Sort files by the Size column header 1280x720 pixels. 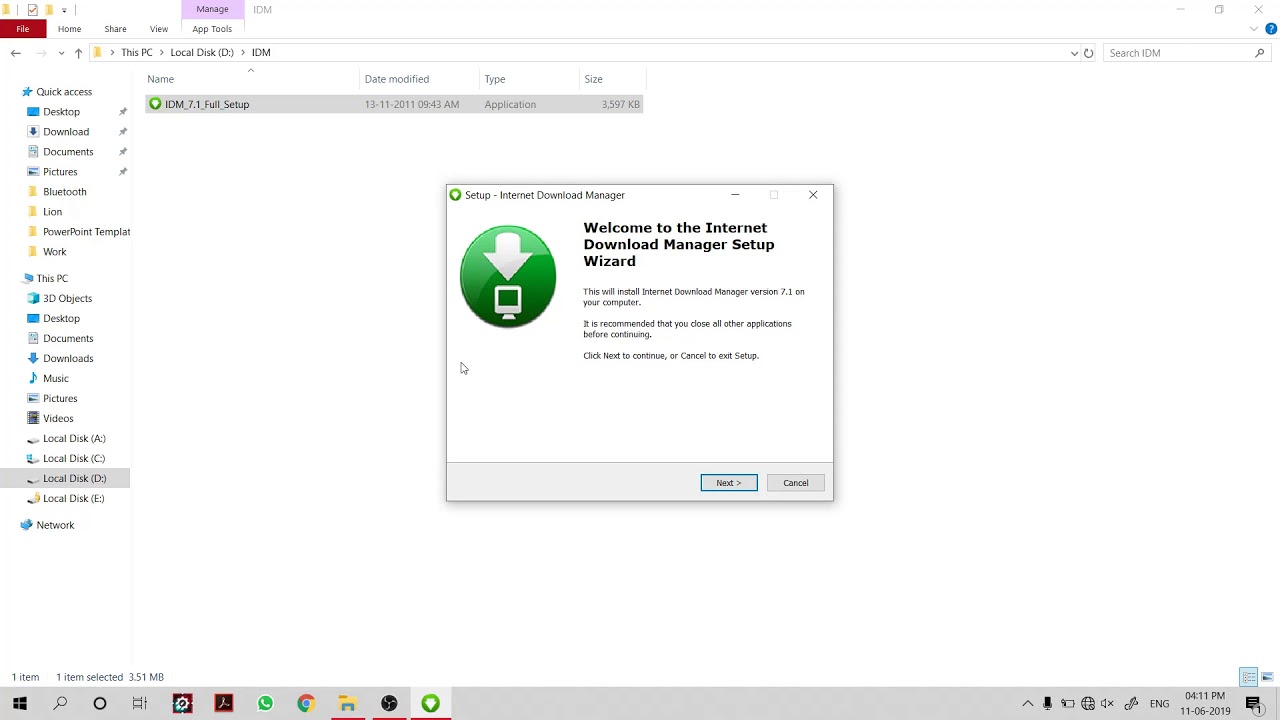[x=594, y=79]
